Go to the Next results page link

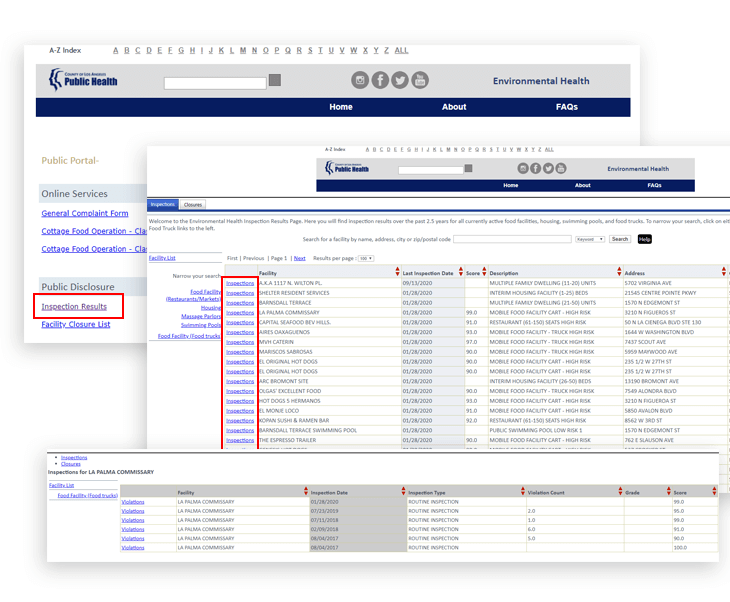tap(300, 258)
